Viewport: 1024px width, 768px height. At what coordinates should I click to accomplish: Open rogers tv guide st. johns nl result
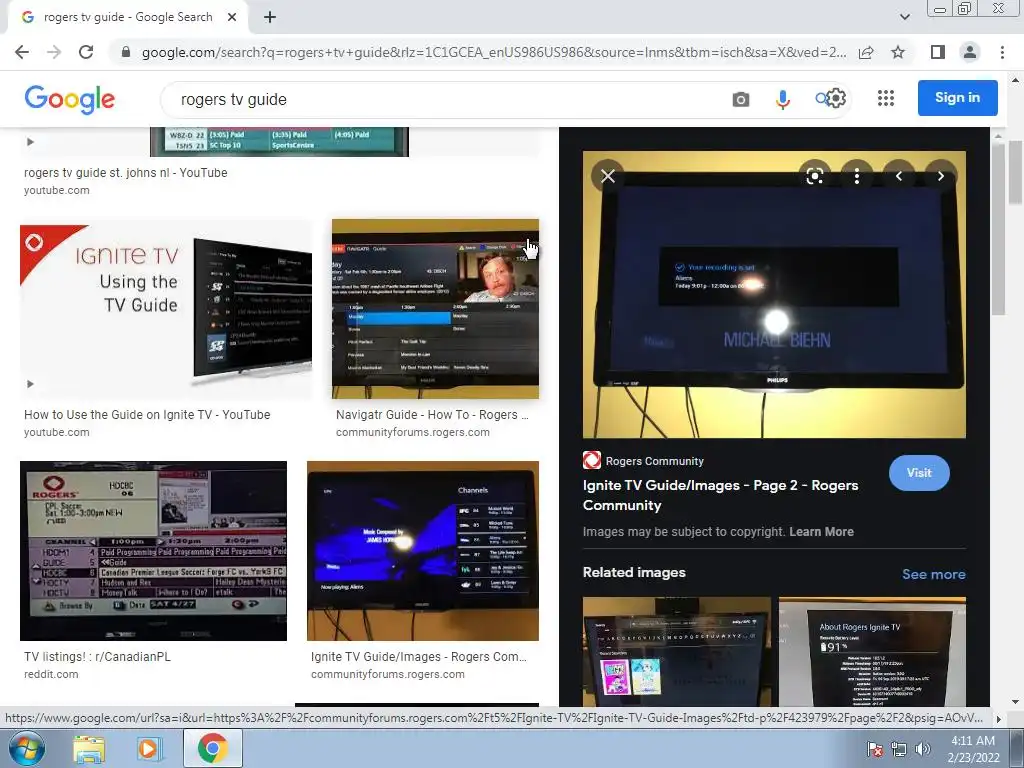pos(125,173)
